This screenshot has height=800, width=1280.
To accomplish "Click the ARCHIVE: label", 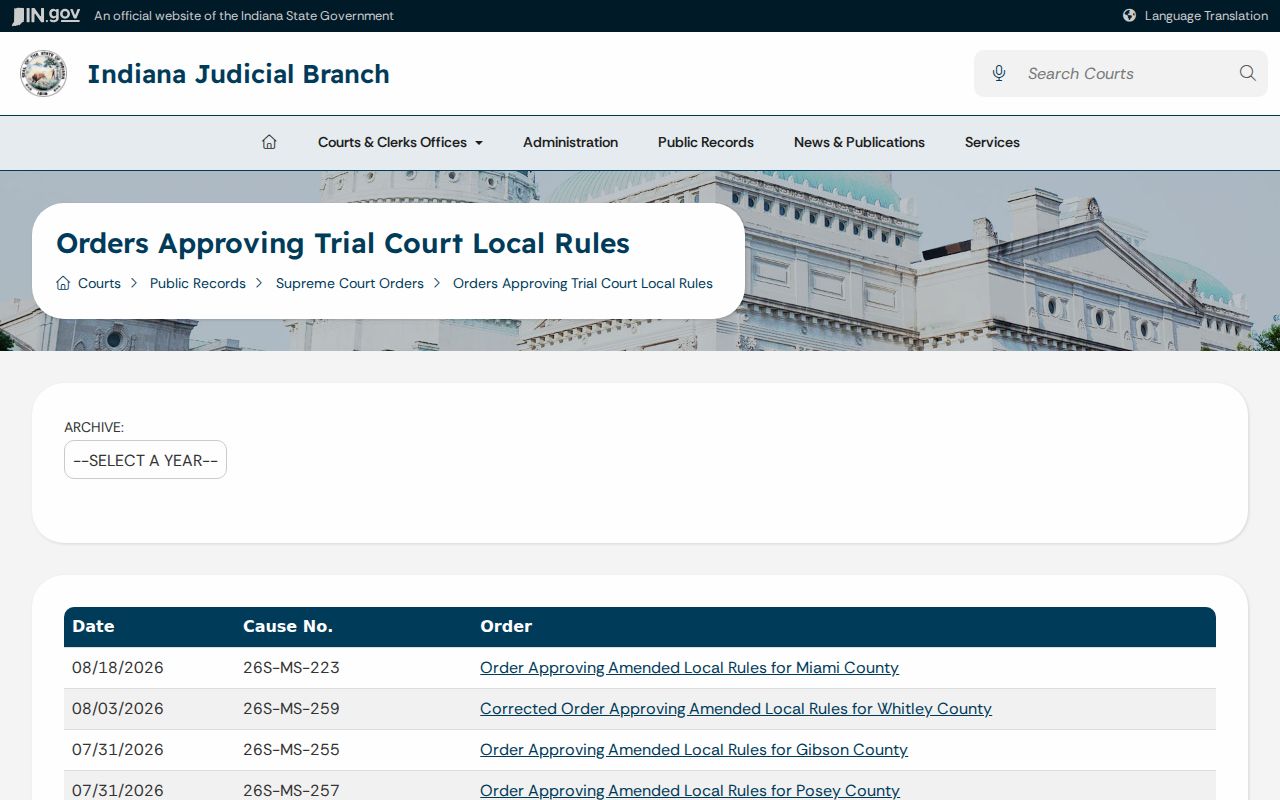I will point(94,427).
